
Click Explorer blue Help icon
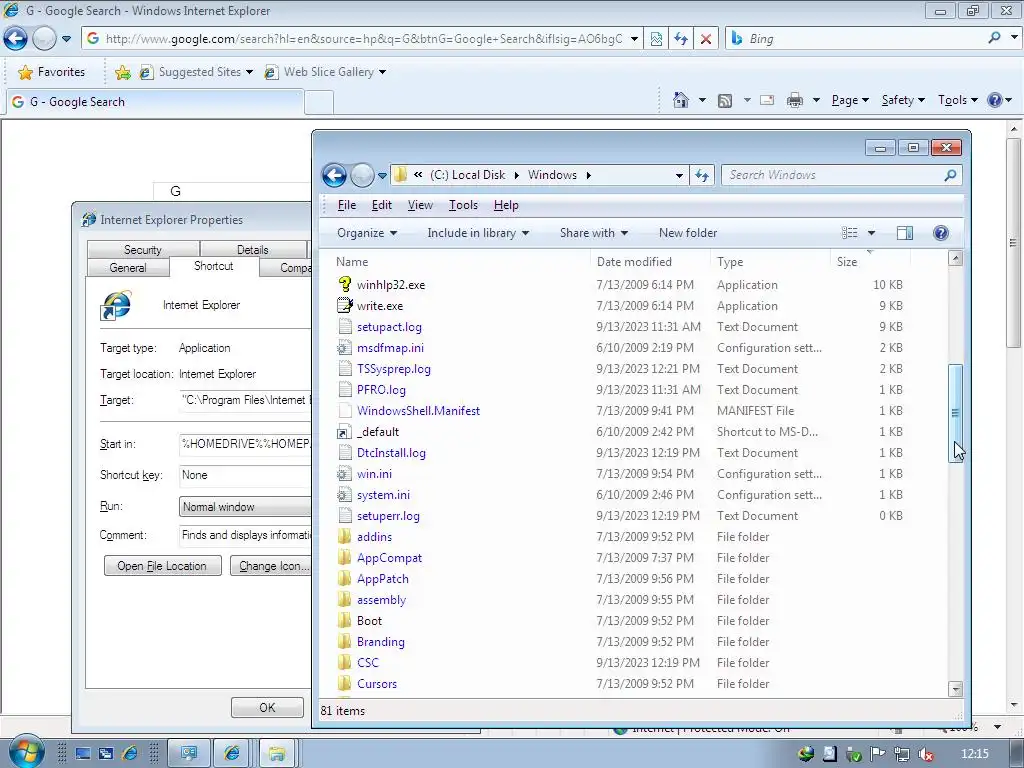(x=940, y=233)
